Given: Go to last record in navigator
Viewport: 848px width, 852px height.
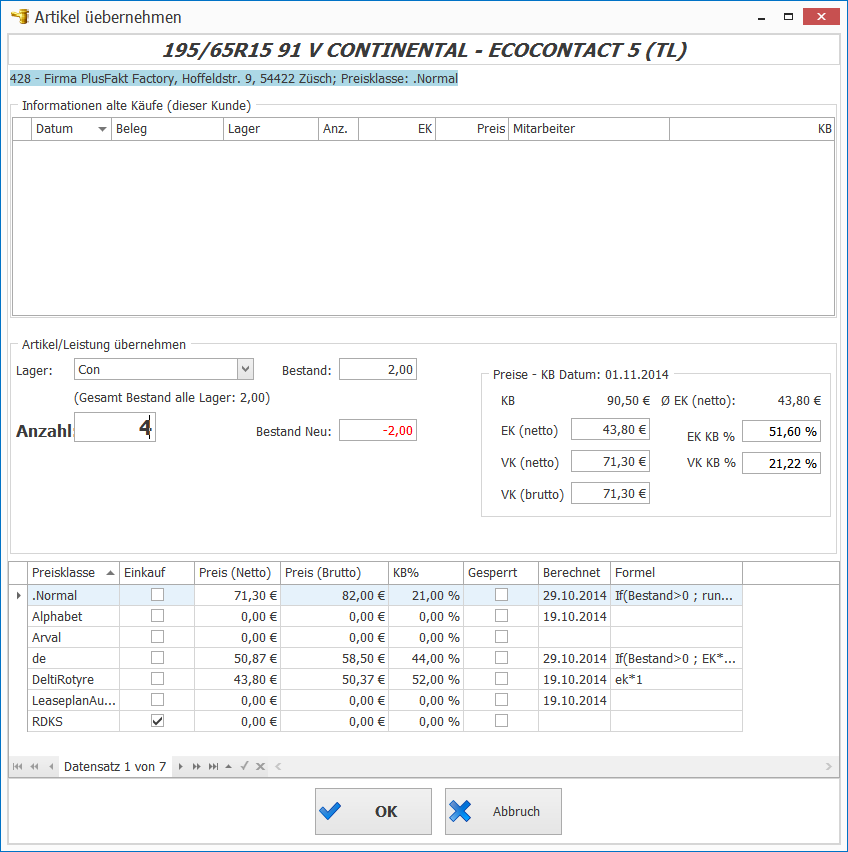Looking at the screenshot, I should 213,766.
